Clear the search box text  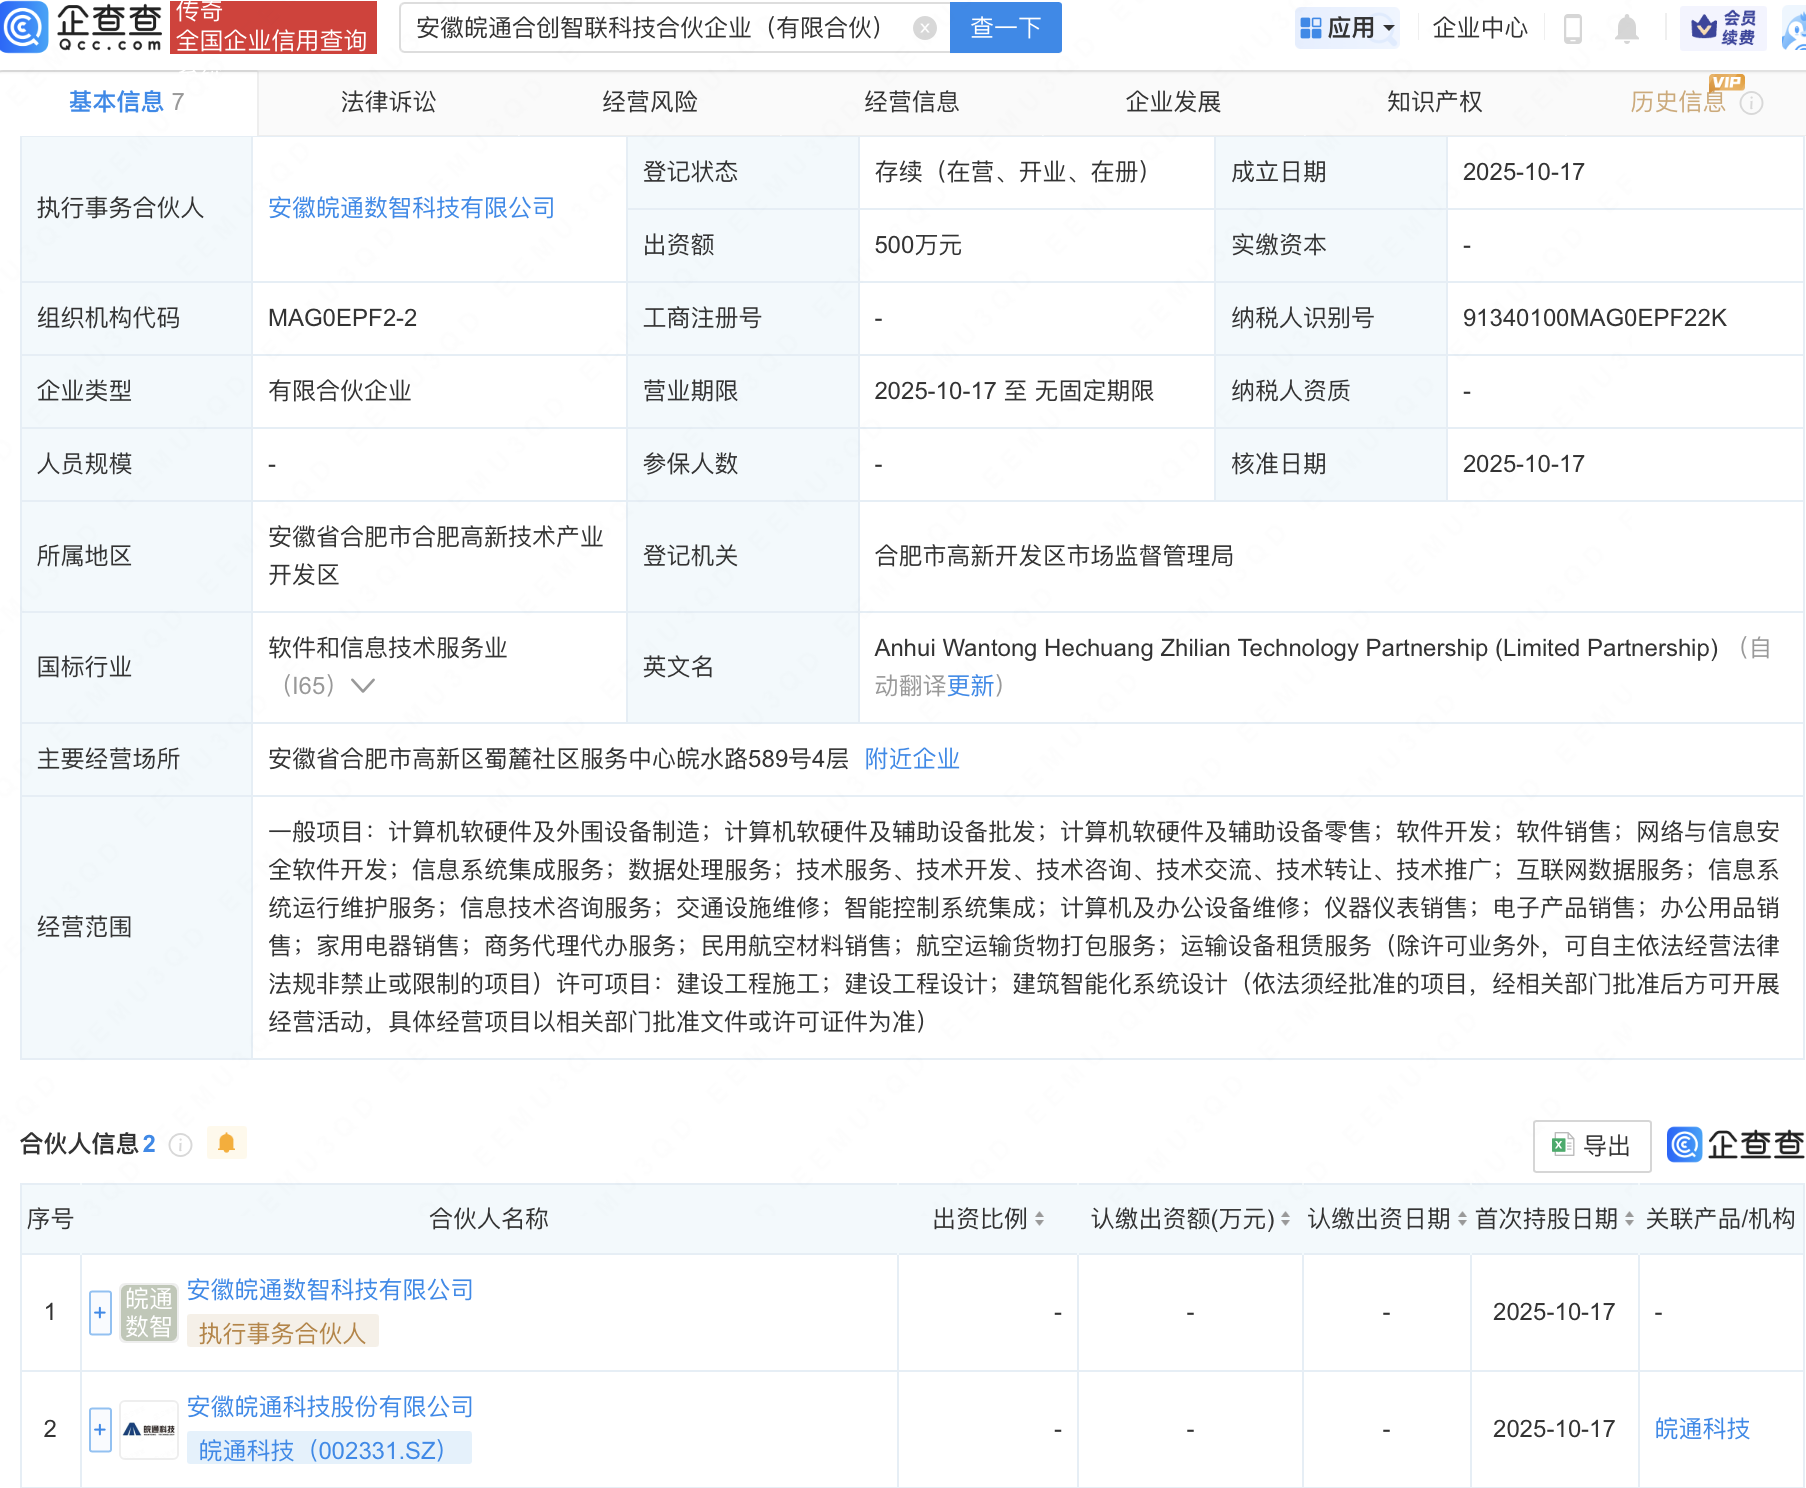coord(925,28)
